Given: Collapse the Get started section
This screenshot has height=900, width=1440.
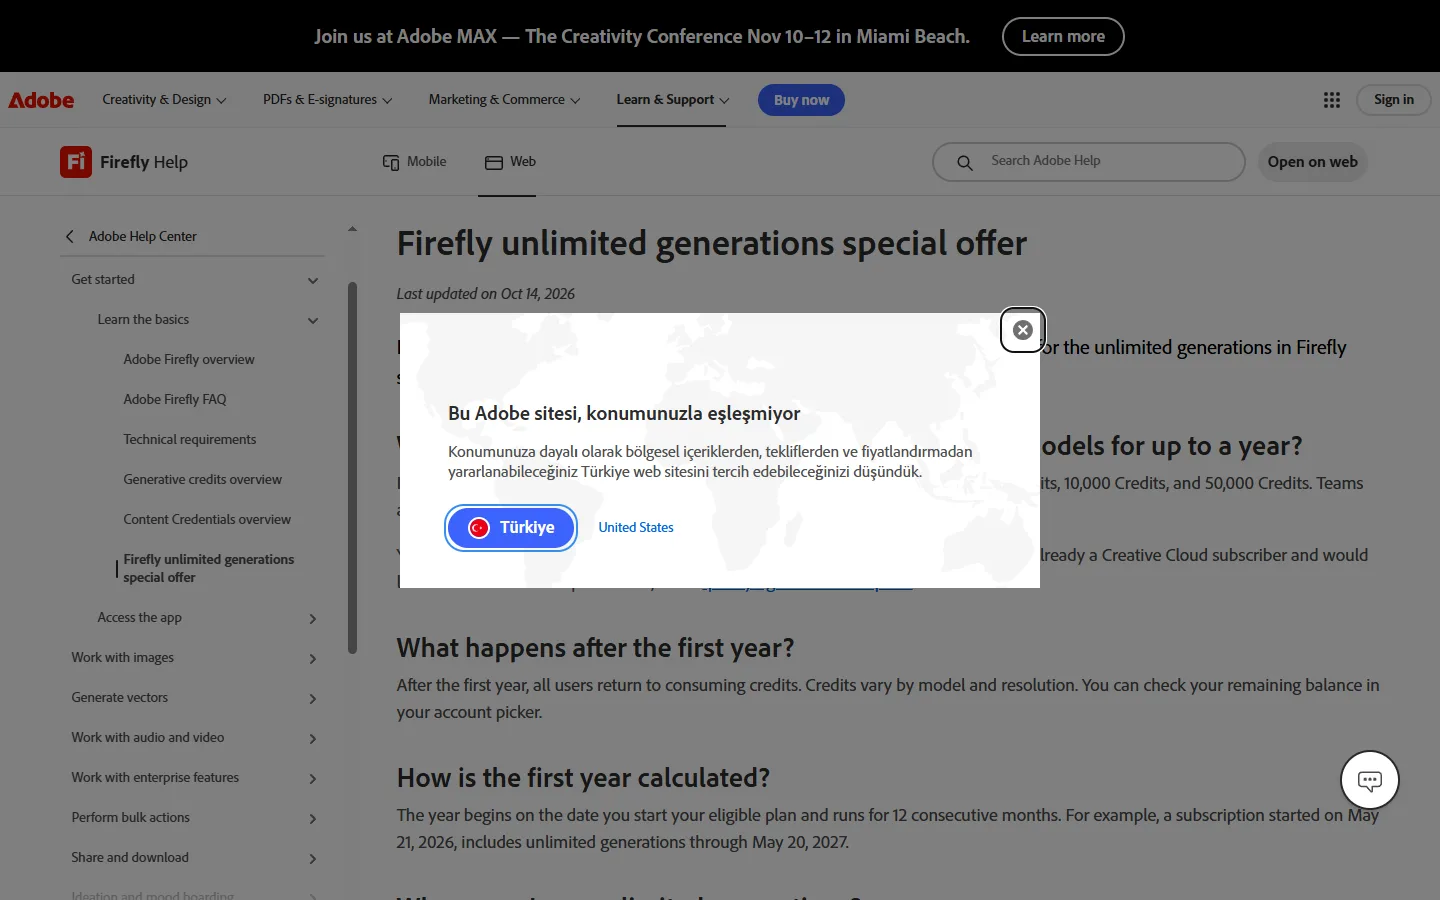Looking at the screenshot, I should tap(313, 281).
